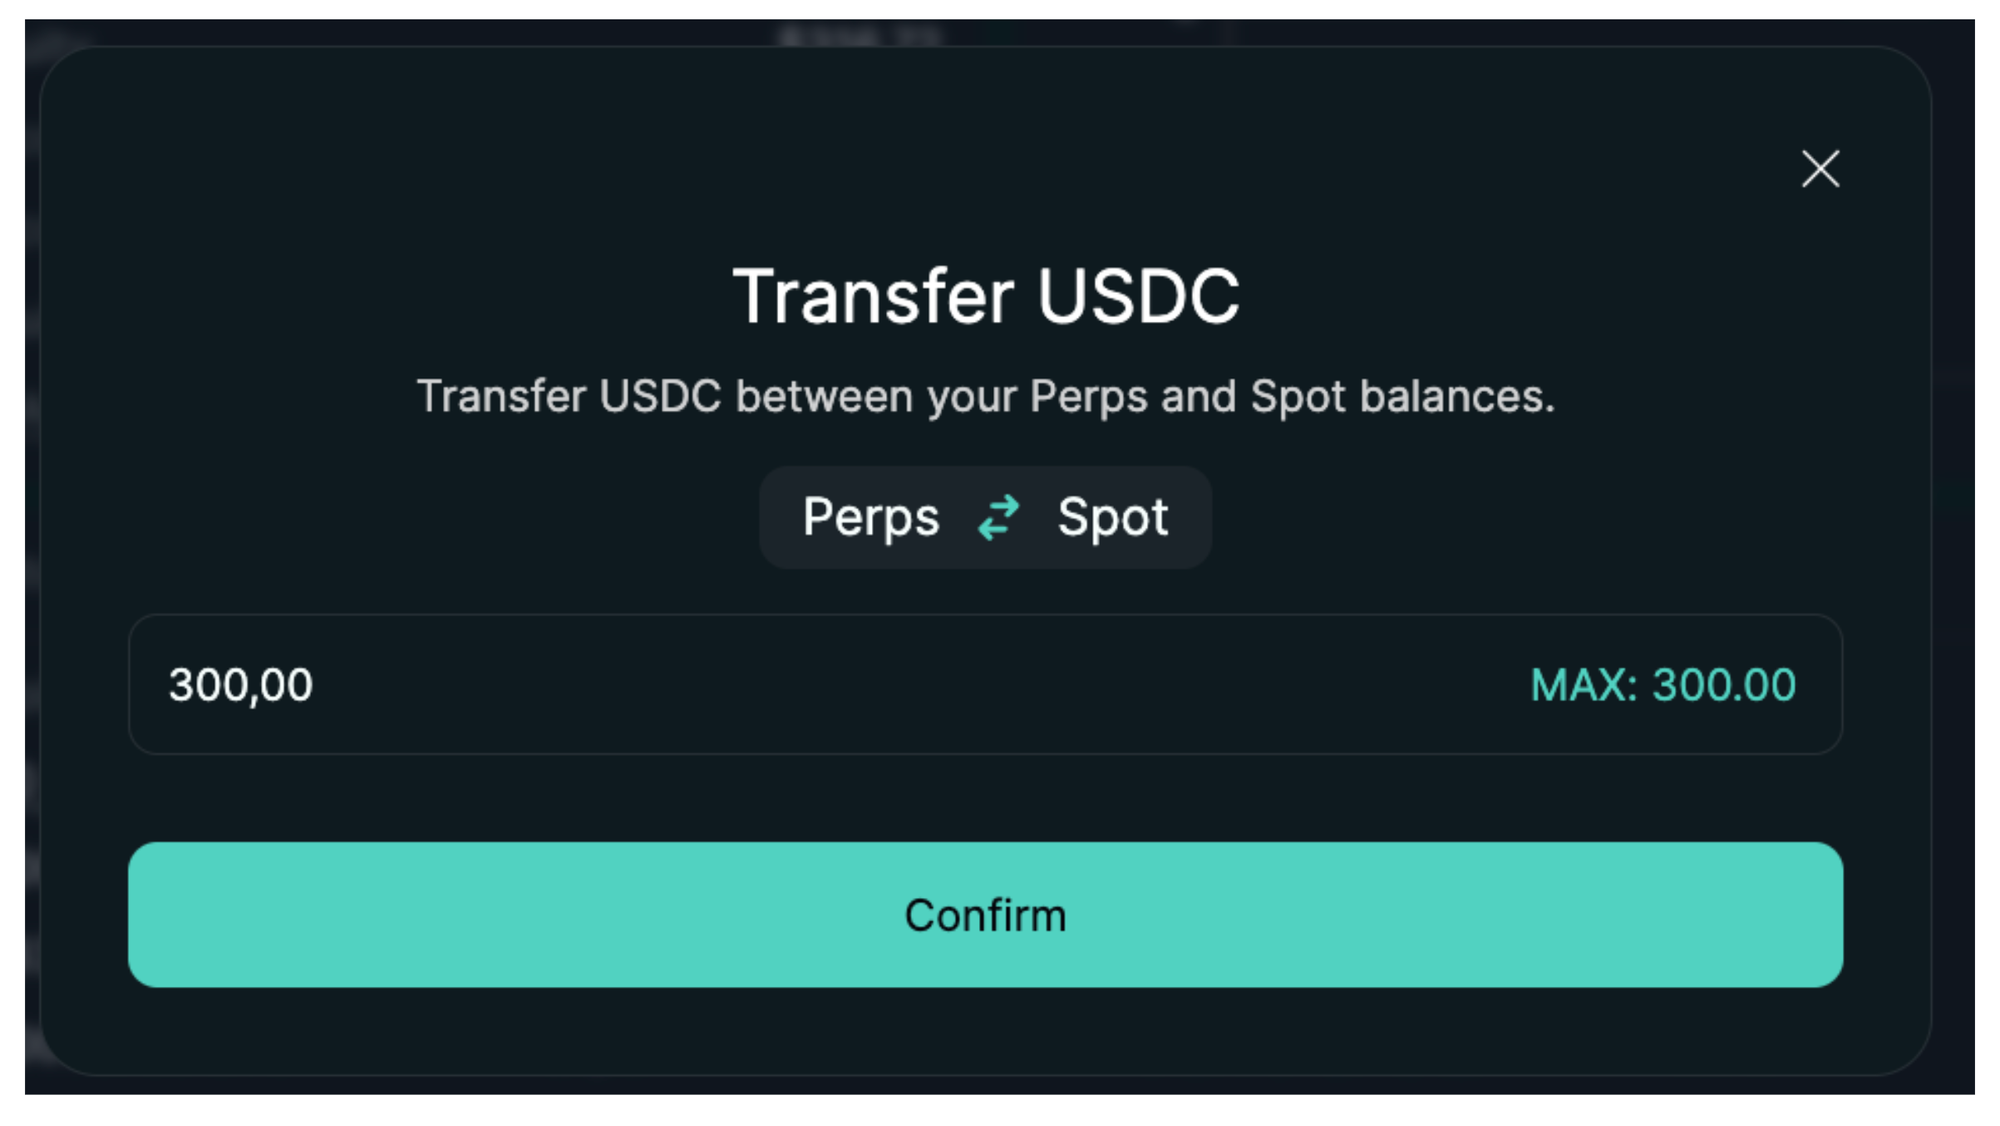Set the amount using MAX: 300.00
This screenshot has width=2000, height=1126.
(x=1663, y=686)
